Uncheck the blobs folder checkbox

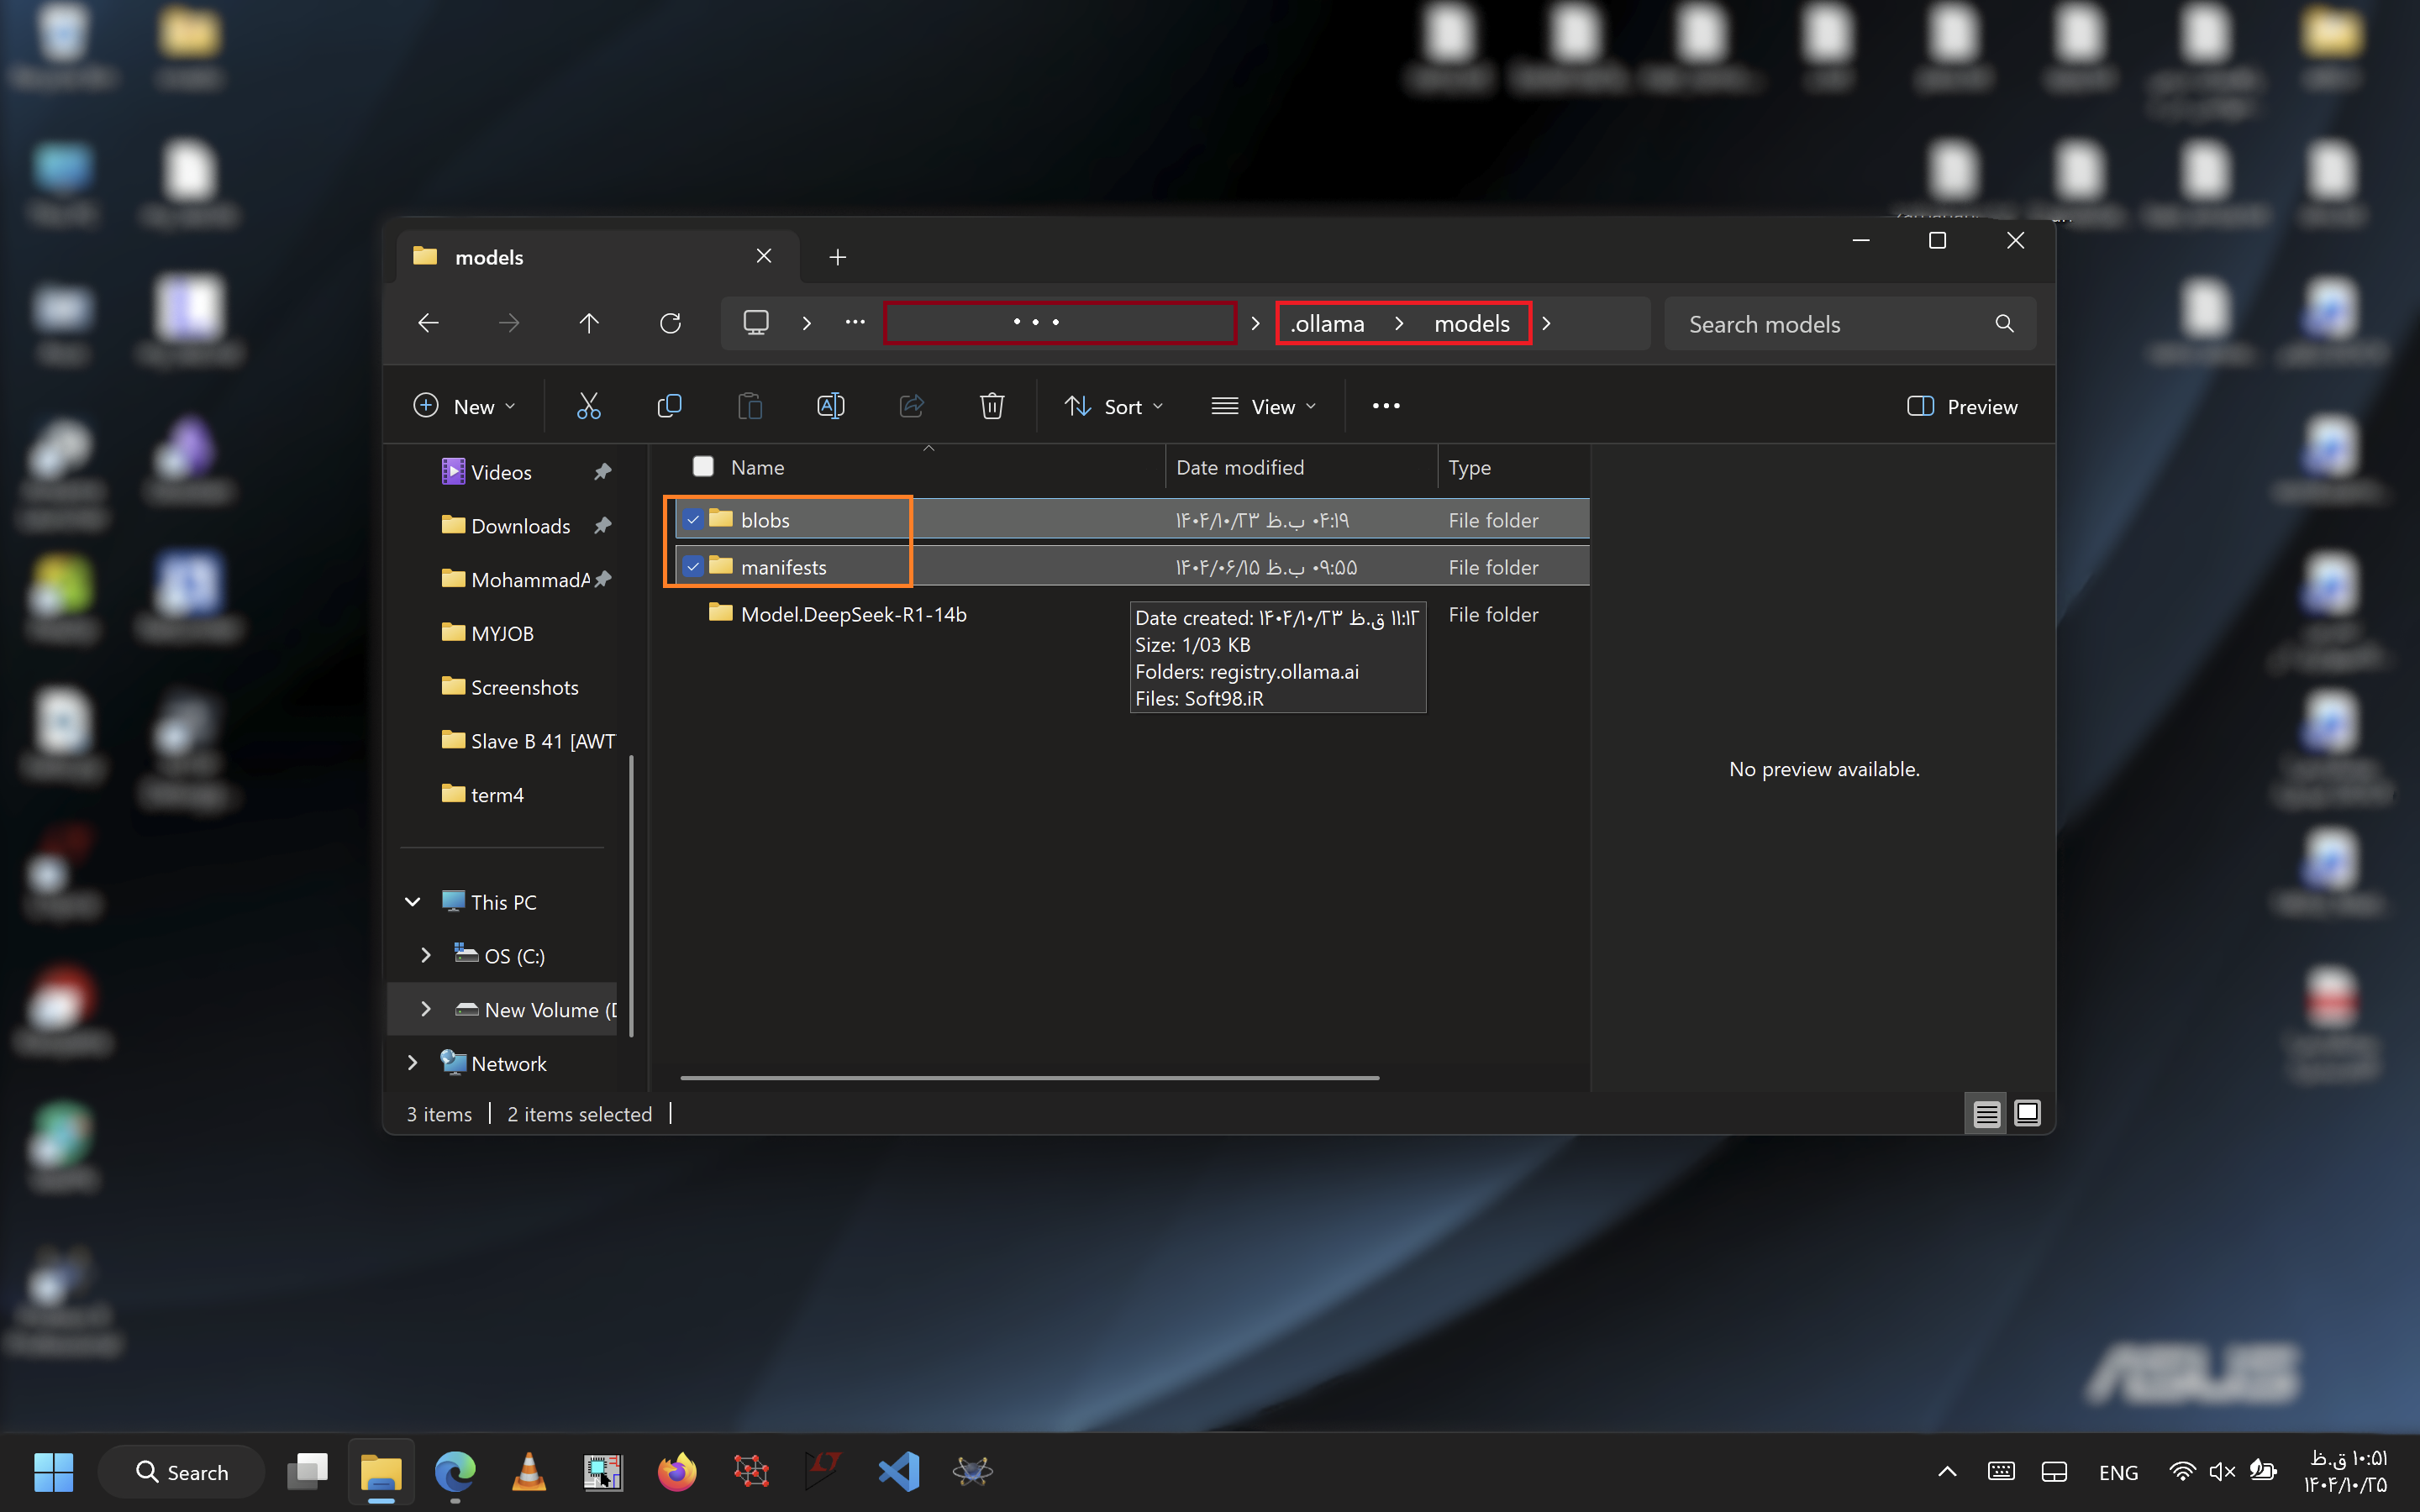click(x=694, y=519)
